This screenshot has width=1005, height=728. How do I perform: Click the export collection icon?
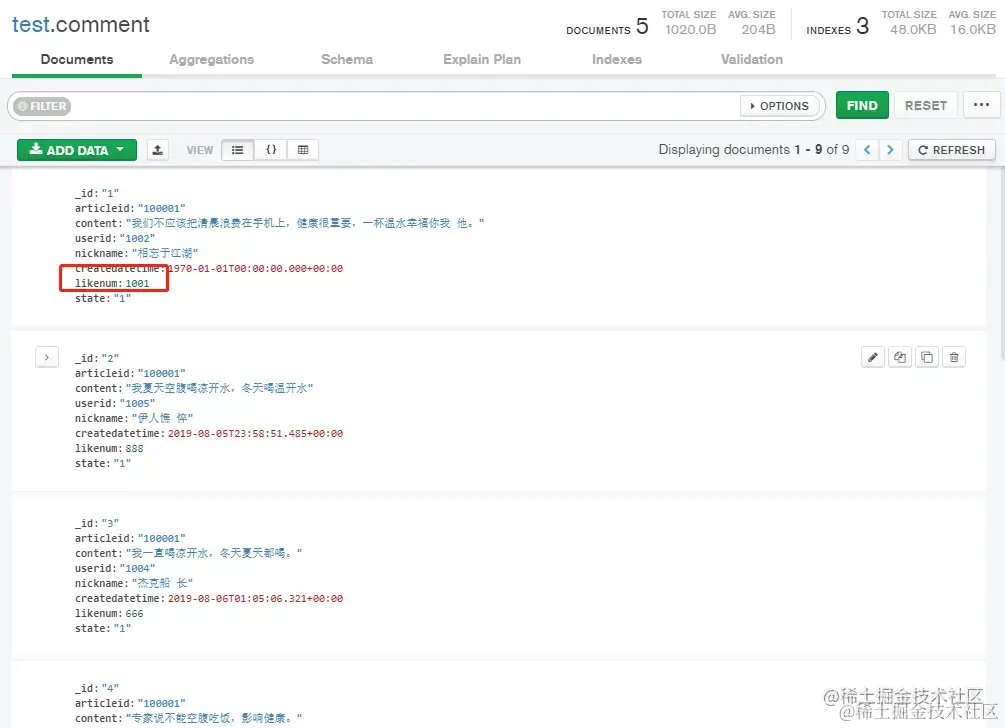coord(158,150)
